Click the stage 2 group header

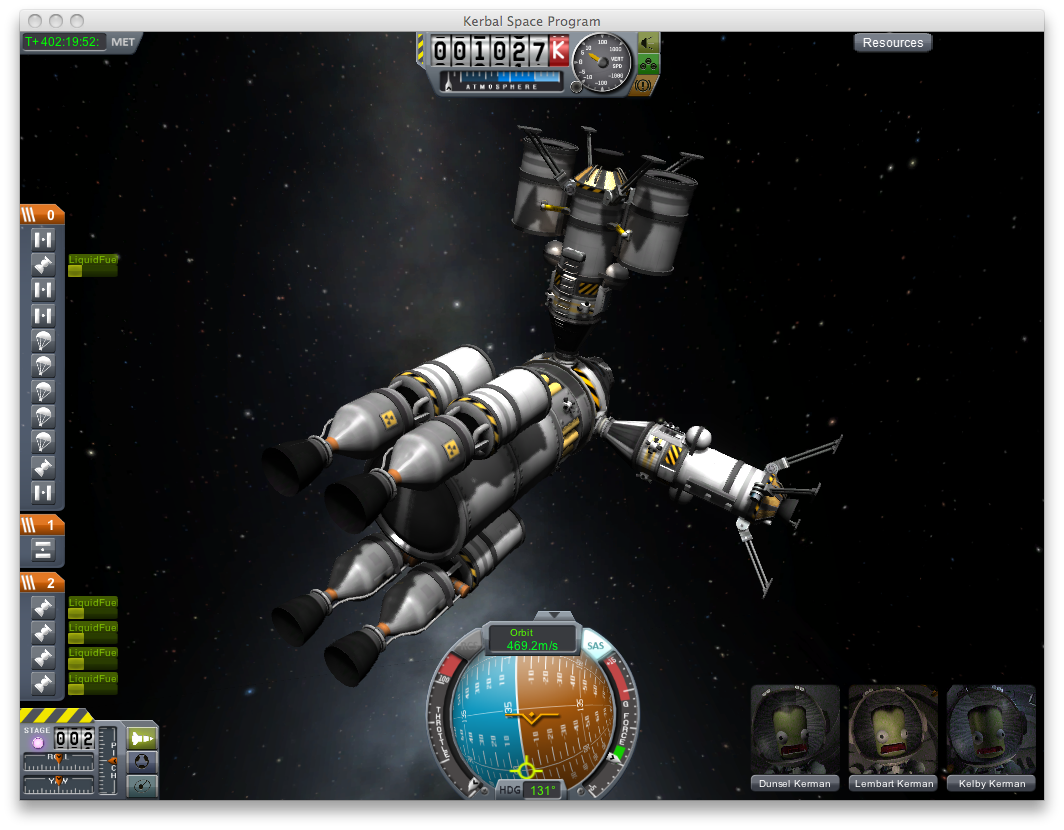click(x=42, y=582)
